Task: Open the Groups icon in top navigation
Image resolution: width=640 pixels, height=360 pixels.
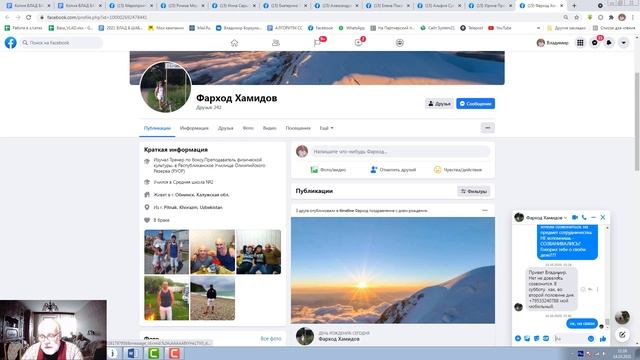Action: [x=400, y=43]
